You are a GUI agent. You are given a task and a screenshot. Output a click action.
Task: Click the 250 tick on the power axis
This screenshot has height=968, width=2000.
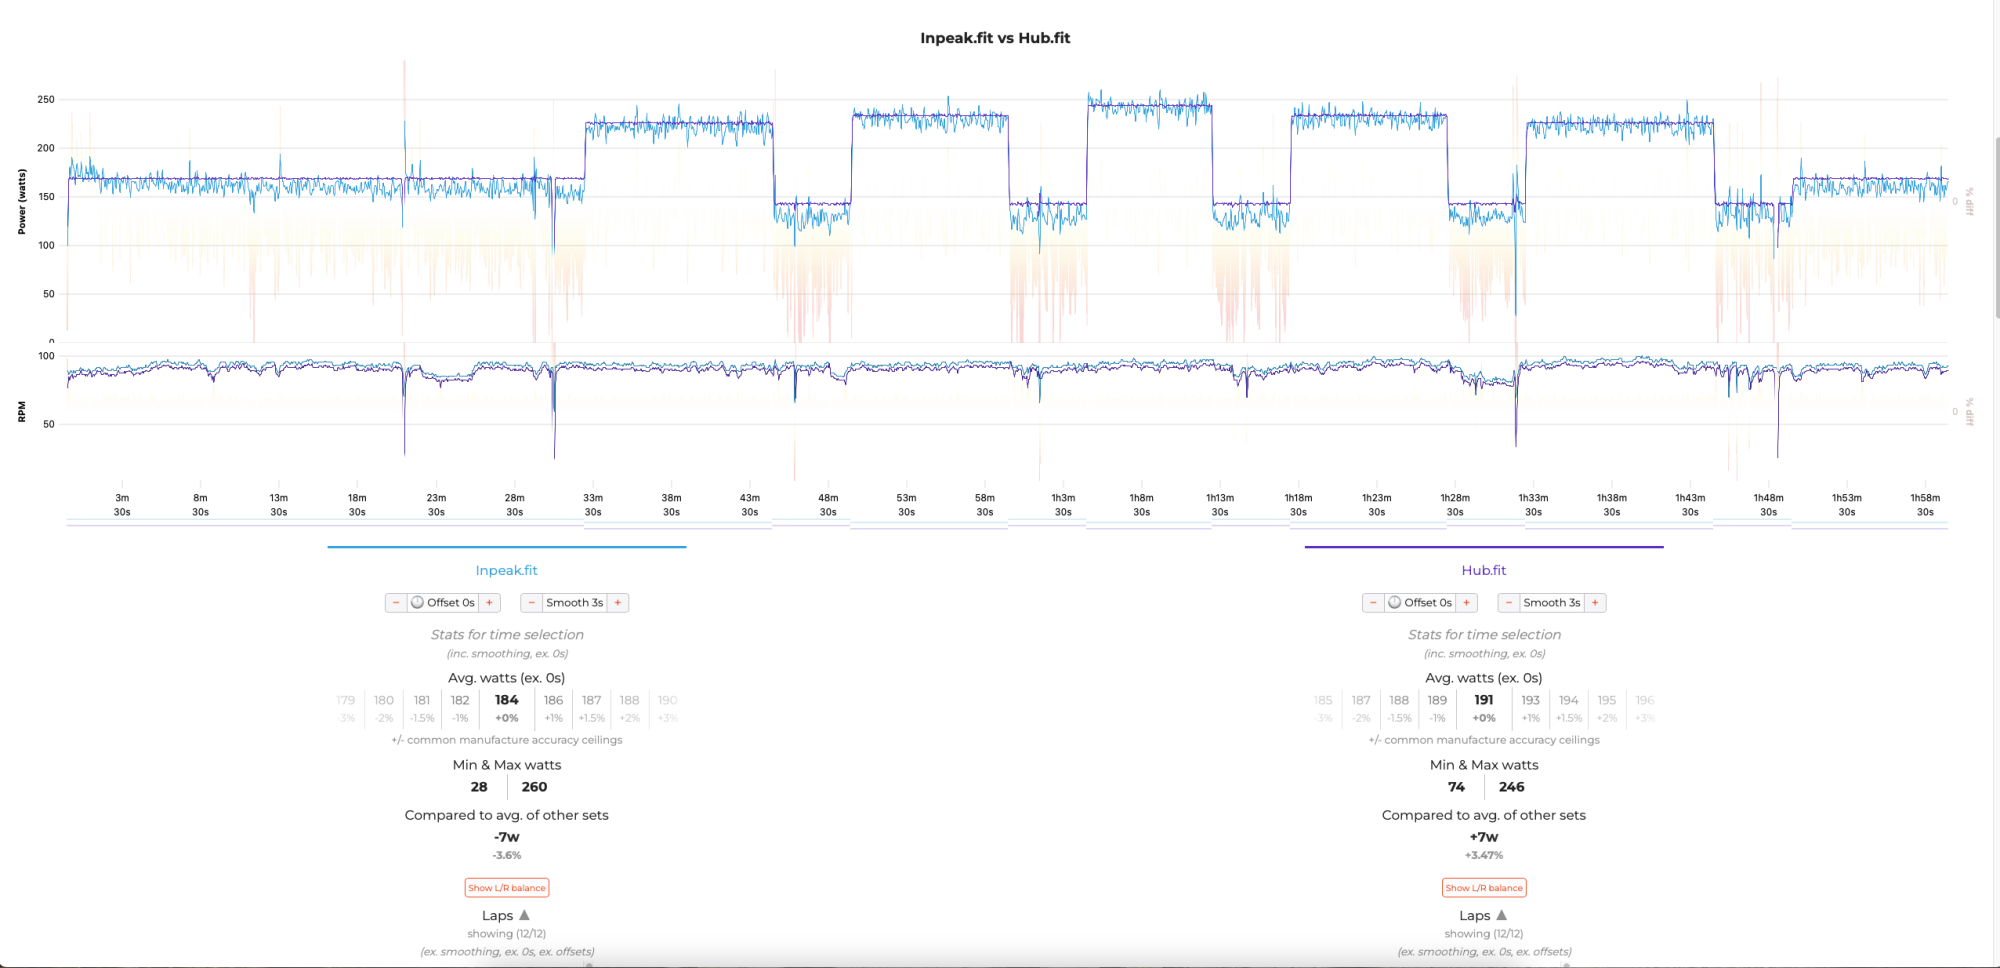[46, 100]
